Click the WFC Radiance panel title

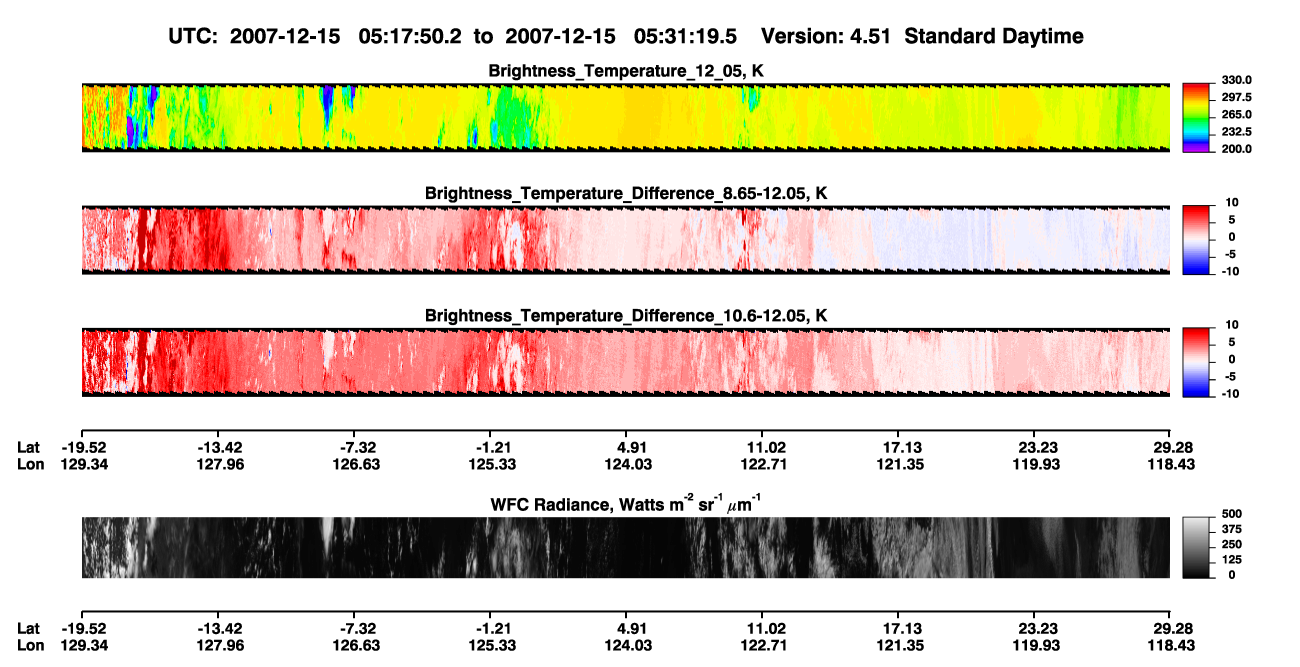[x=626, y=504]
